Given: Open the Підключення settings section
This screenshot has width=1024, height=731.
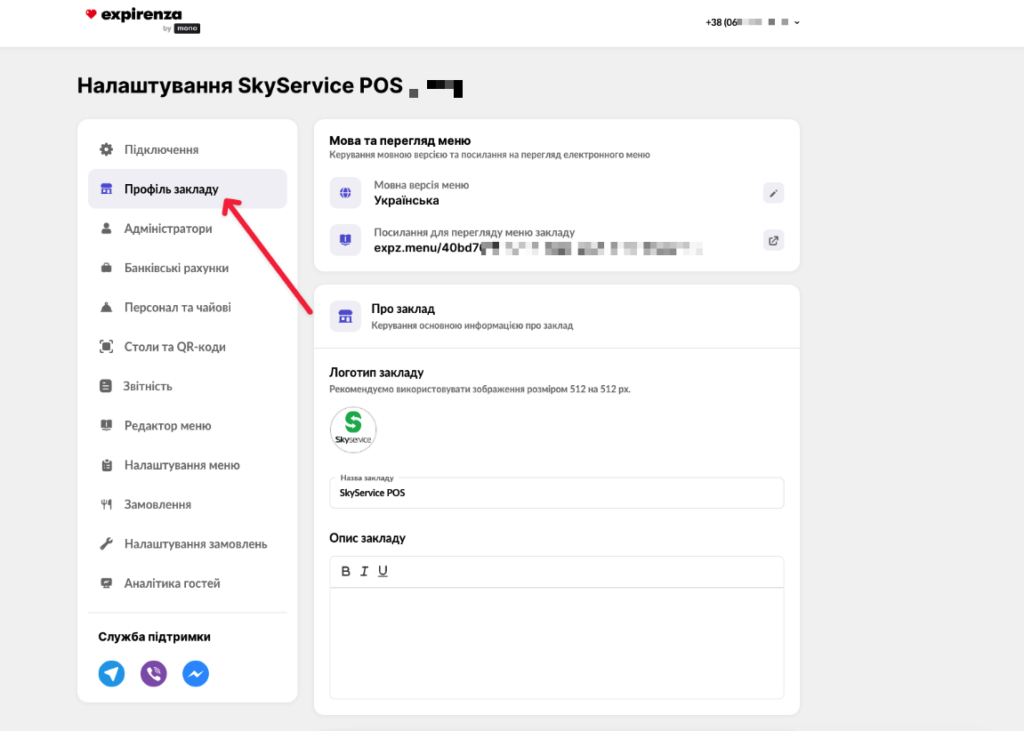Looking at the screenshot, I should pyautogui.click(x=161, y=150).
